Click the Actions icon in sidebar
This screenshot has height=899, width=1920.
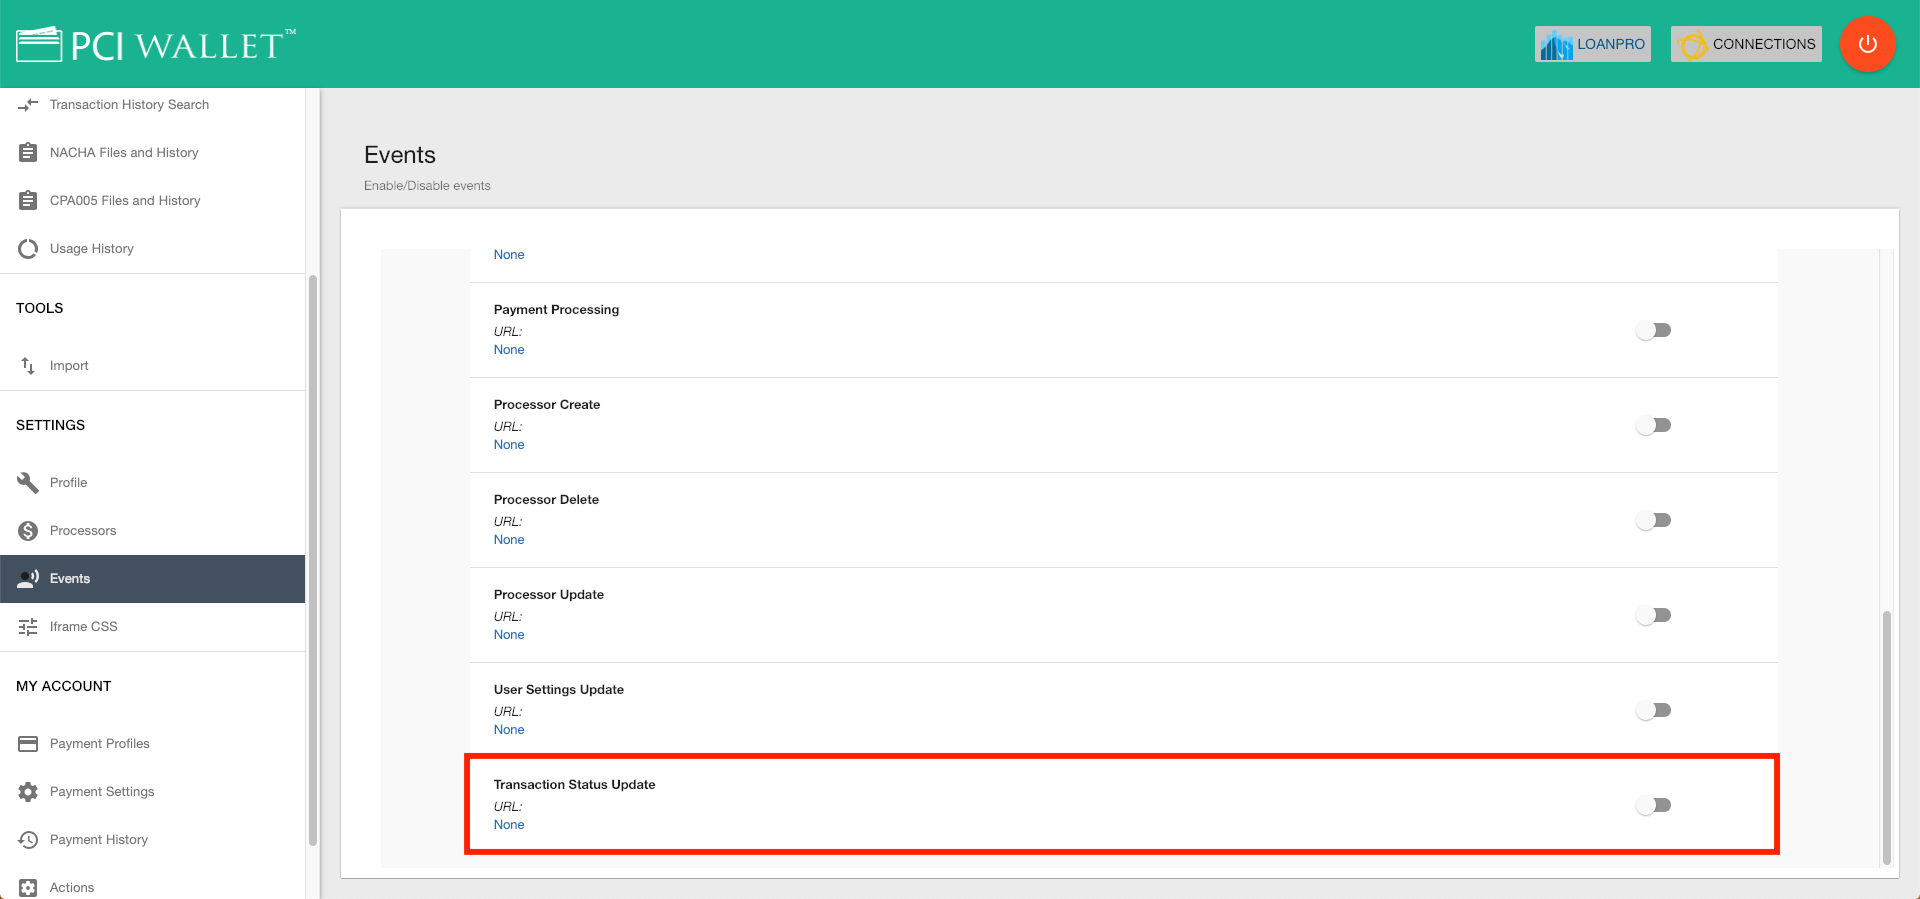click(28, 887)
